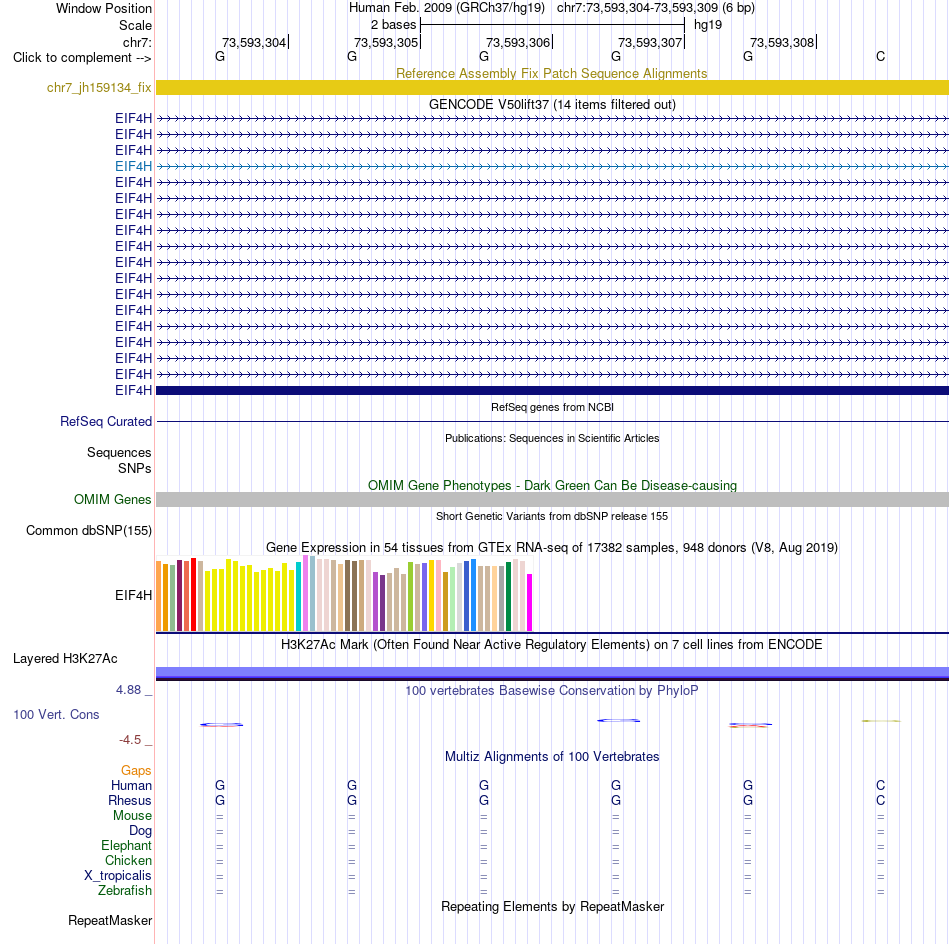Screen dimensions: 950x944
Task: Click the 'Human Feb. 2009 (GRCh37/hg19)' text
Action: pos(447,8)
